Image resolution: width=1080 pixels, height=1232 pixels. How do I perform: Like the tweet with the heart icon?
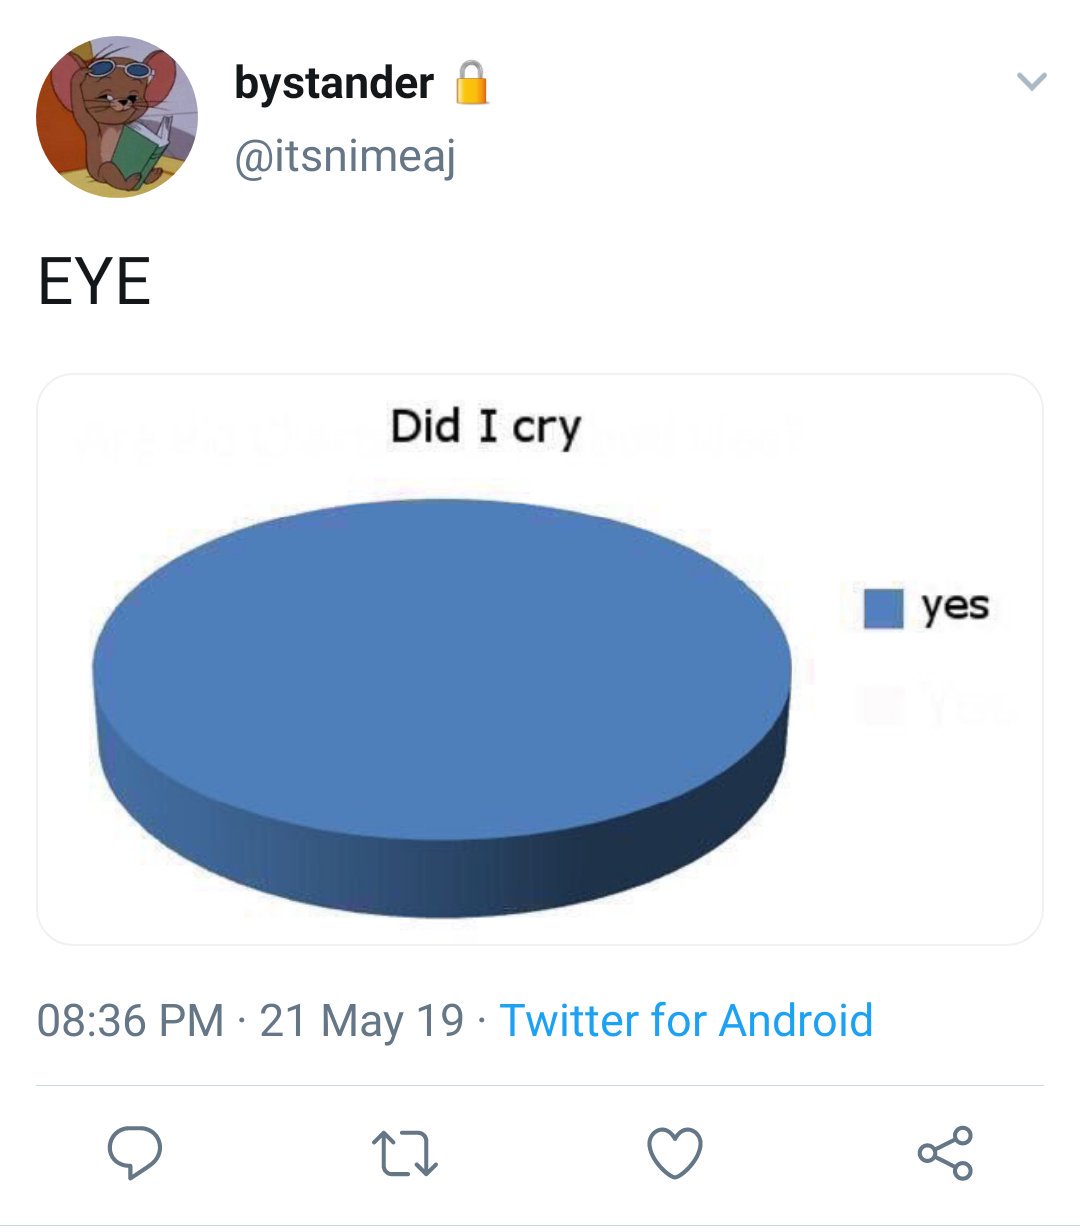675,1153
